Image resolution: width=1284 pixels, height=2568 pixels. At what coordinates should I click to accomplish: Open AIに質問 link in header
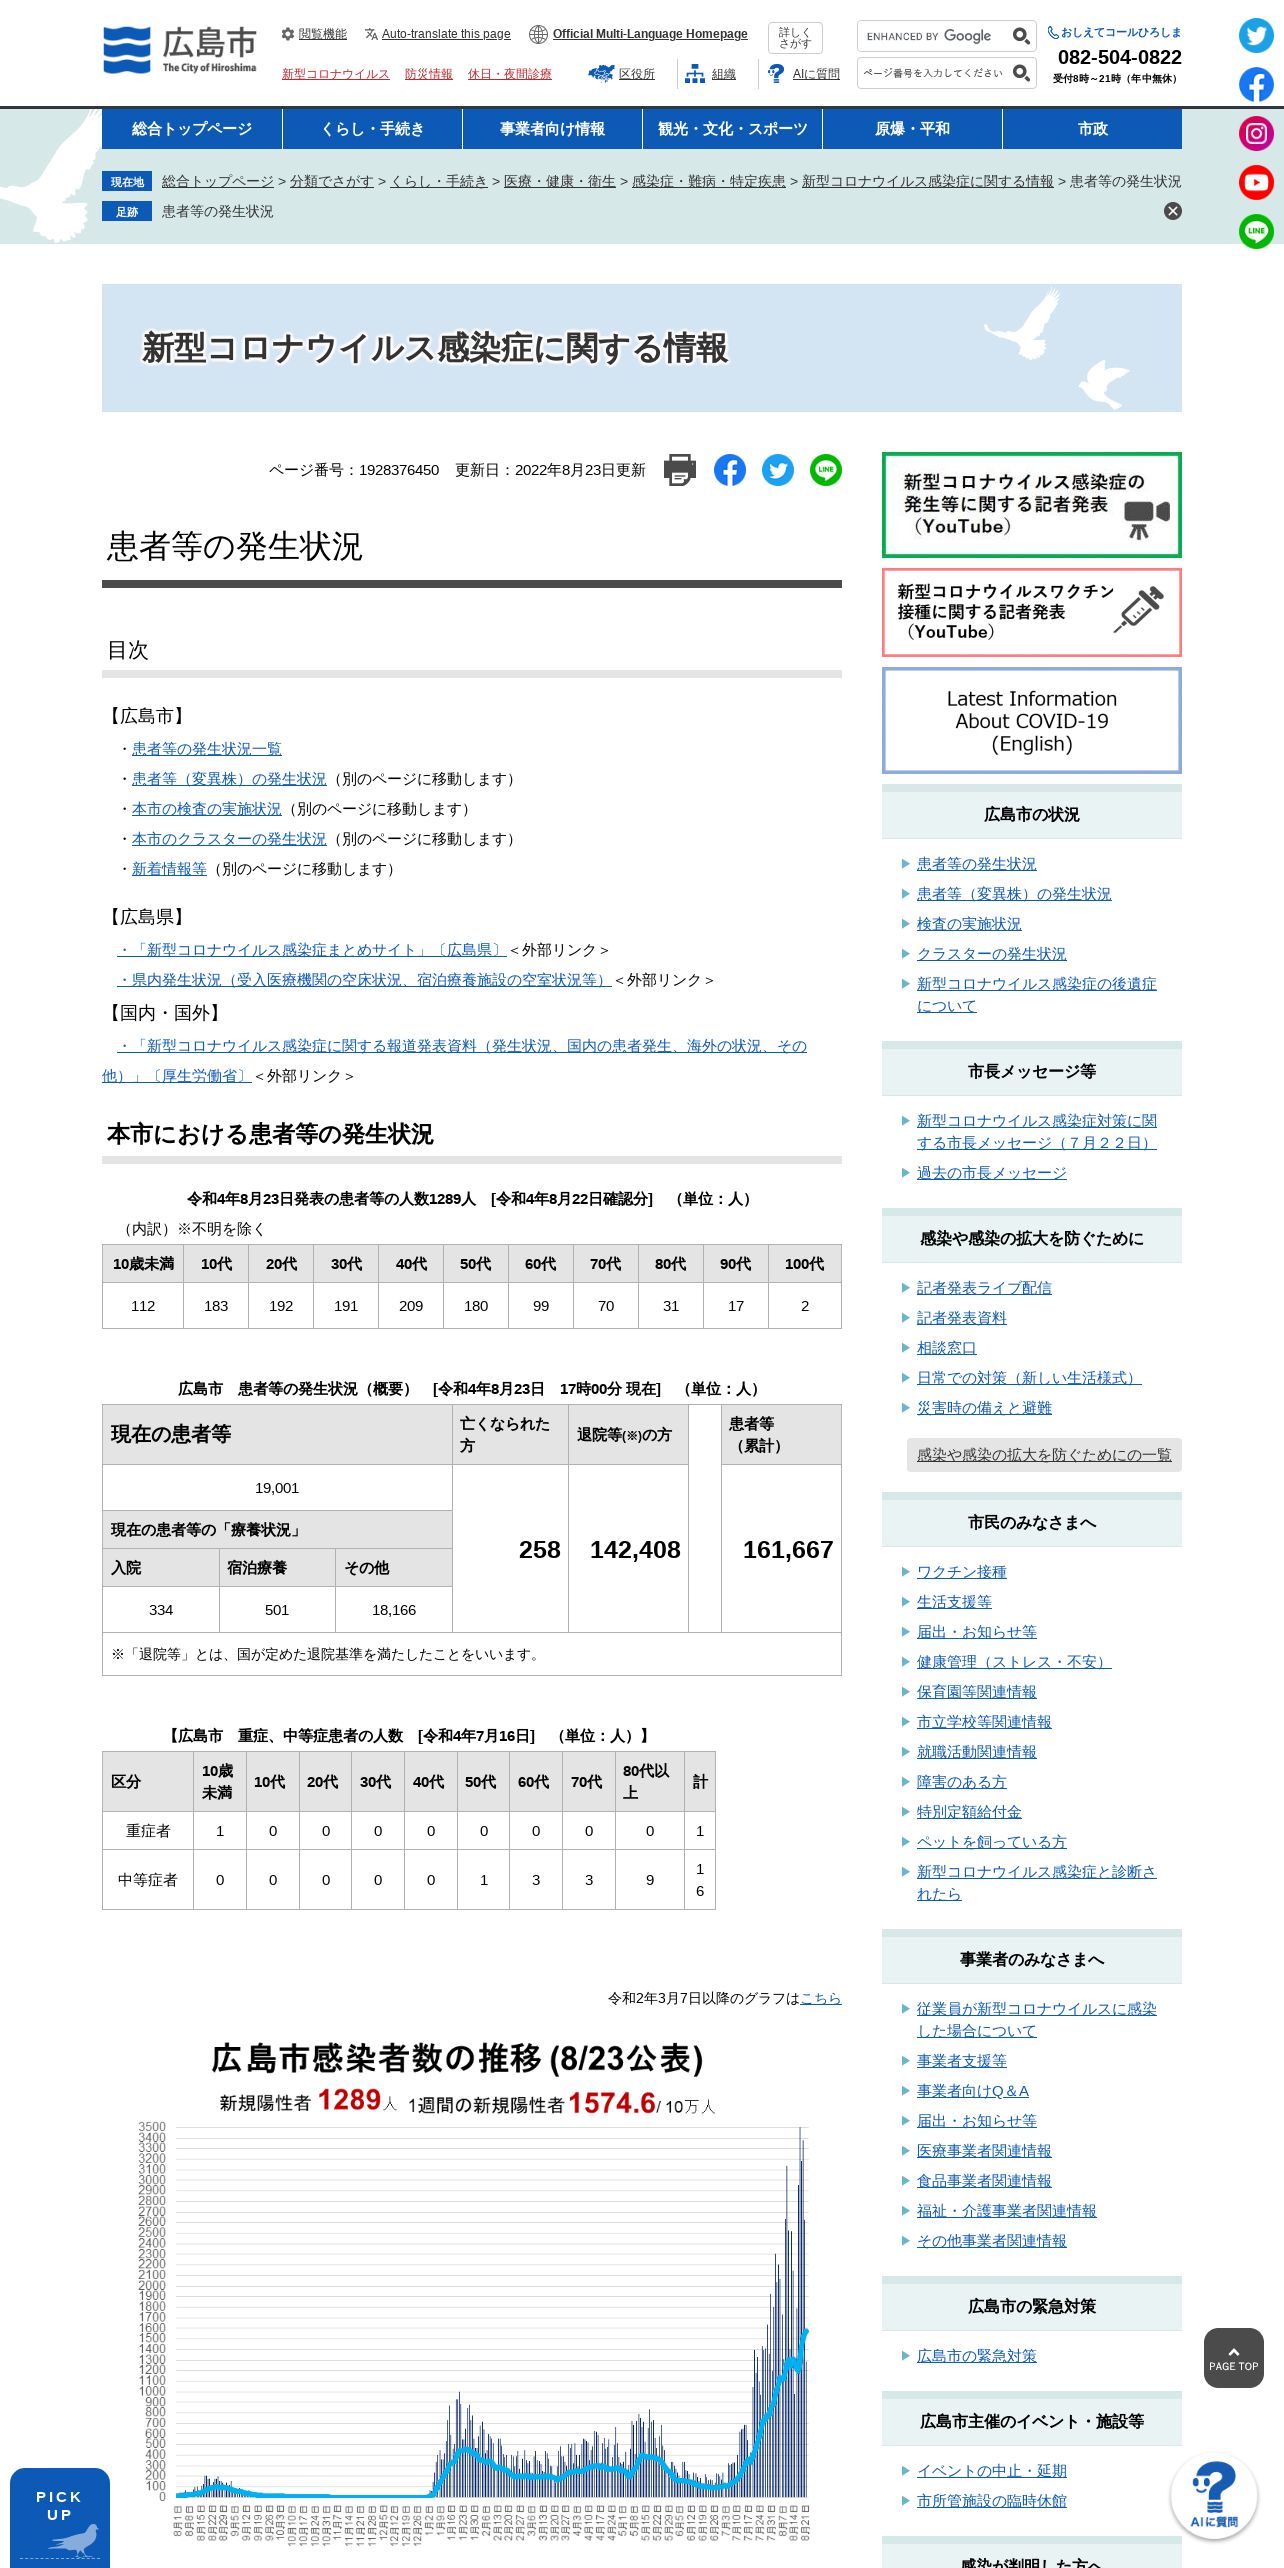[804, 74]
